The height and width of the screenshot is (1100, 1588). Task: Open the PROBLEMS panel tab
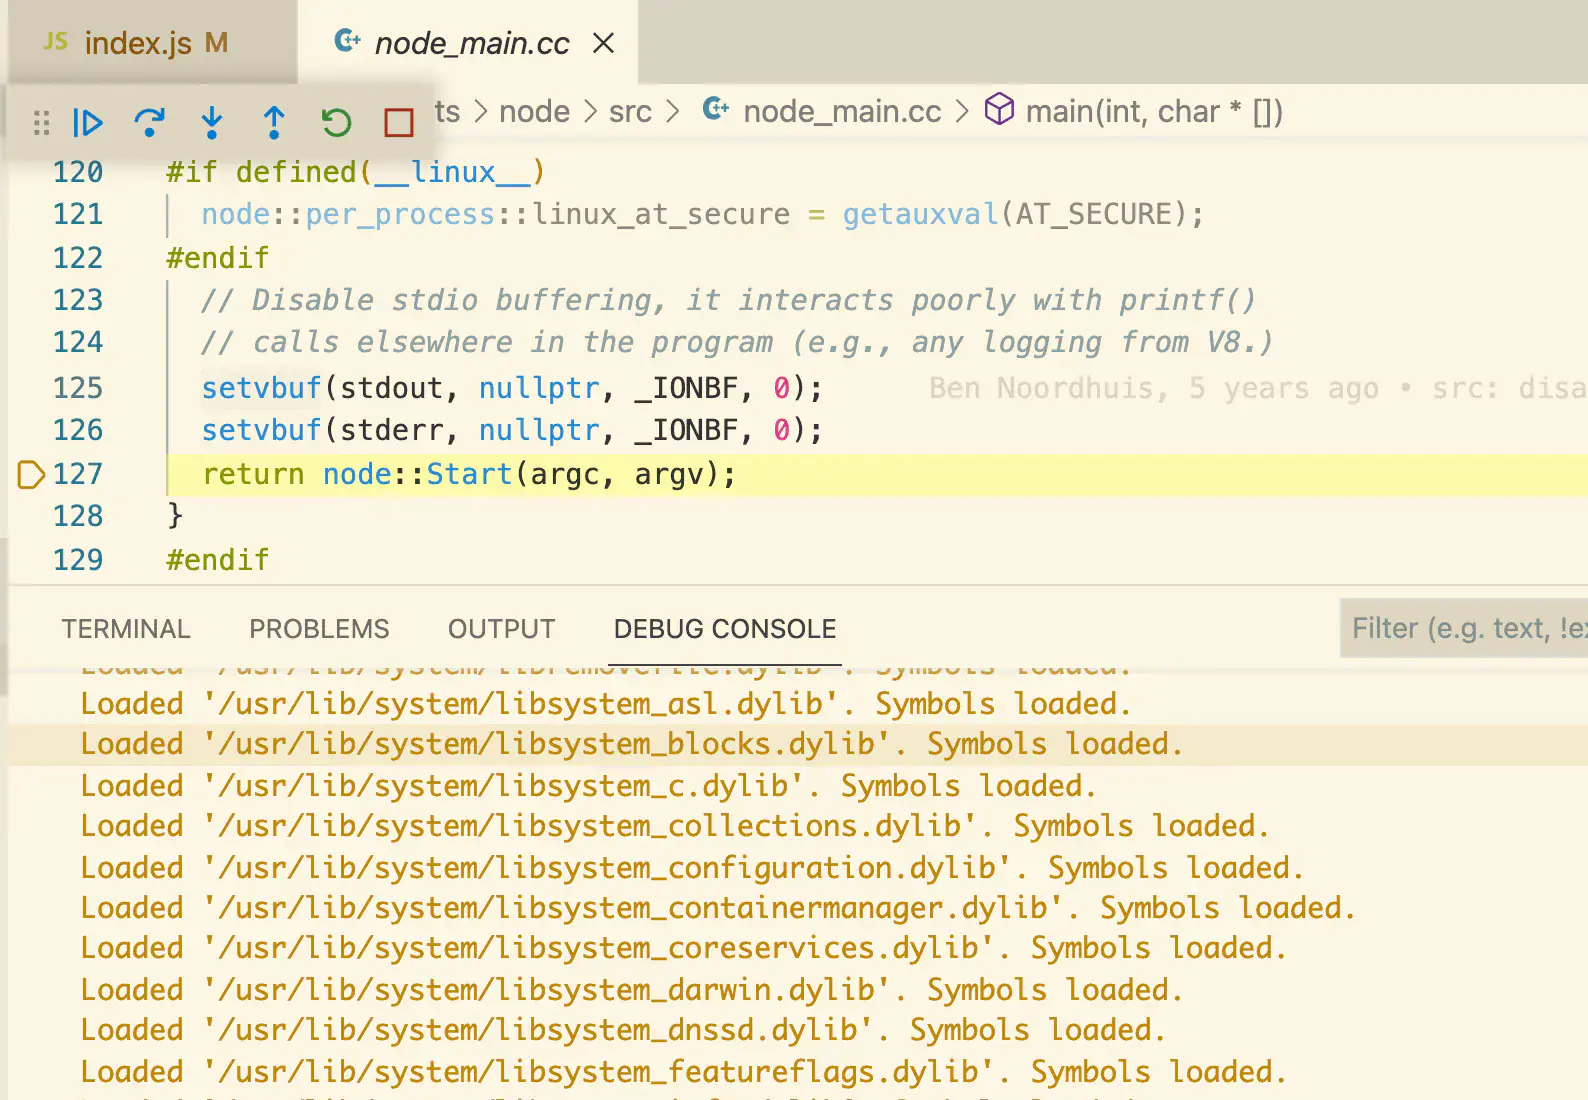319,629
